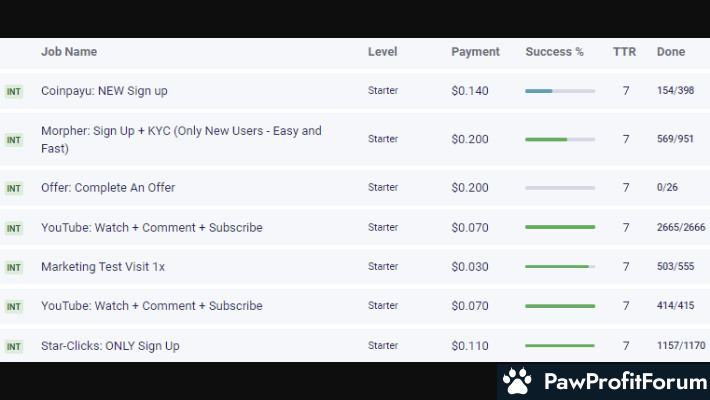710x400 pixels.
Task: Sort by the Level column header
Action: pos(383,52)
